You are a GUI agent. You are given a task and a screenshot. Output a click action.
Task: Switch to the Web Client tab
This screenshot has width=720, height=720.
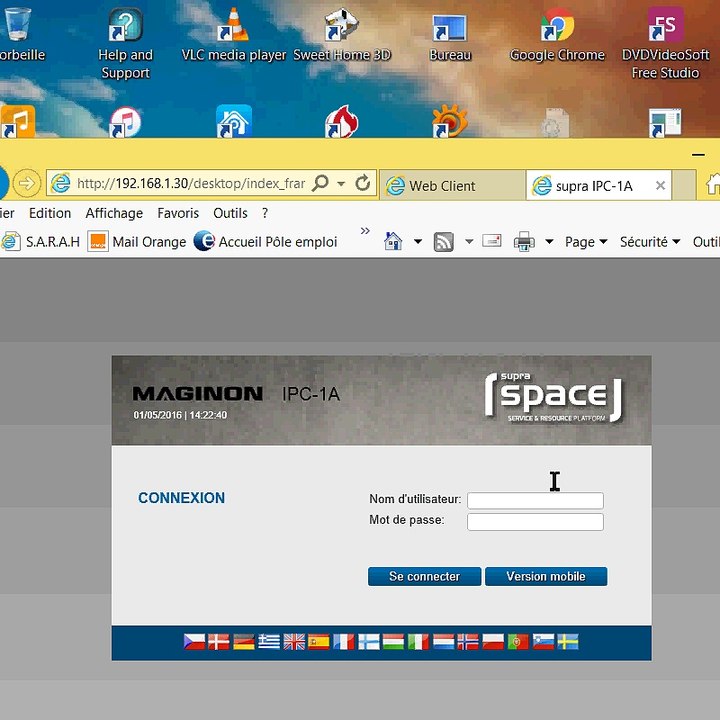pos(452,186)
